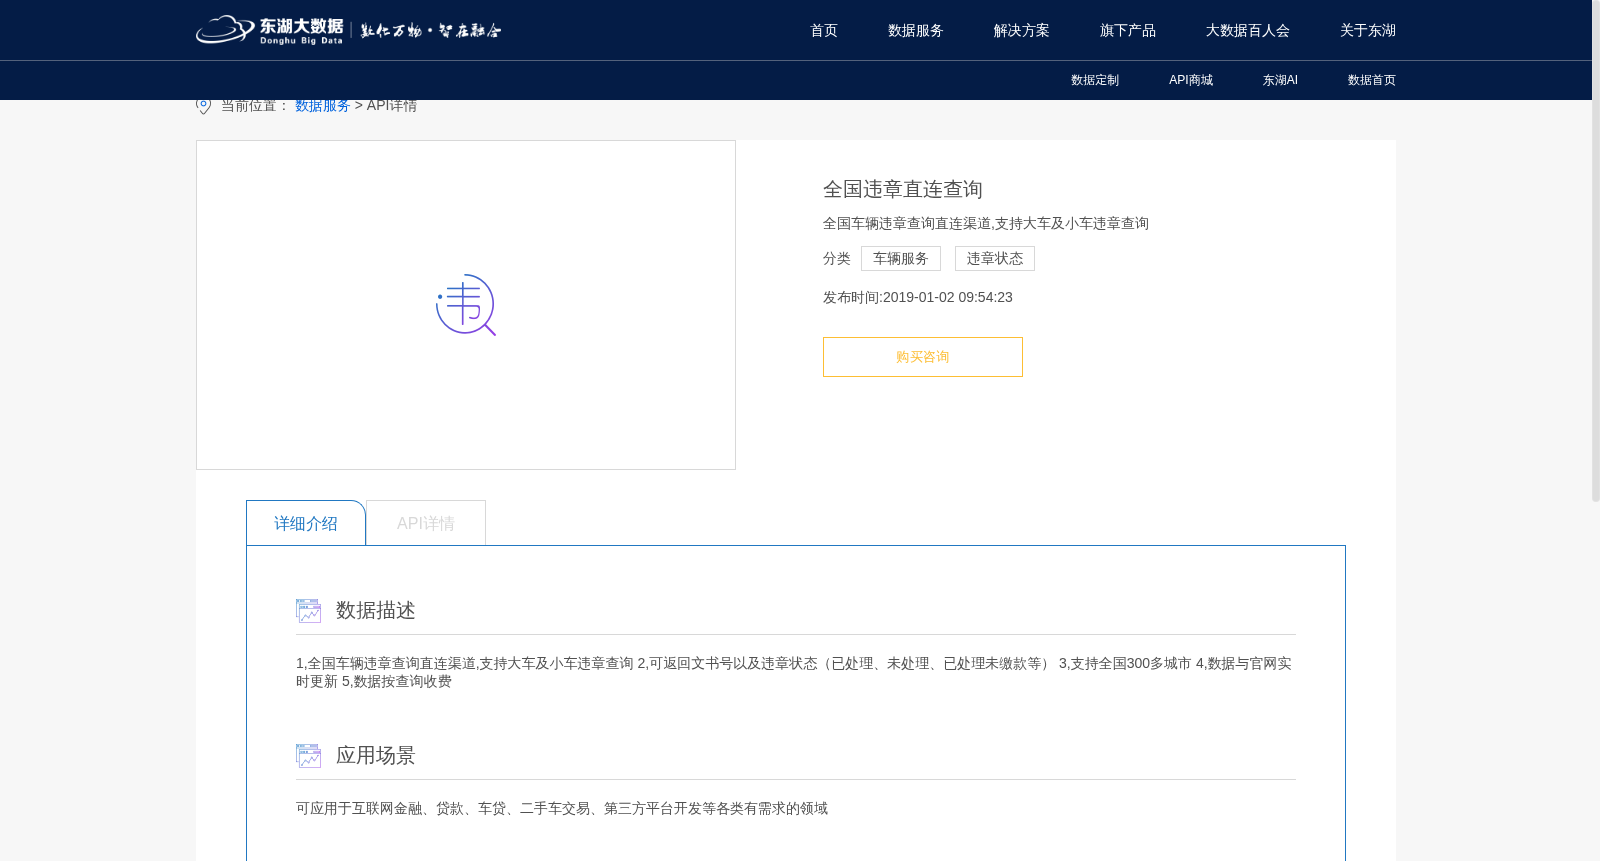Image resolution: width=1600 pixels, height=861 pixels.
Task: Click the slogan text beside the logo
Action: [x=431, y=31]
